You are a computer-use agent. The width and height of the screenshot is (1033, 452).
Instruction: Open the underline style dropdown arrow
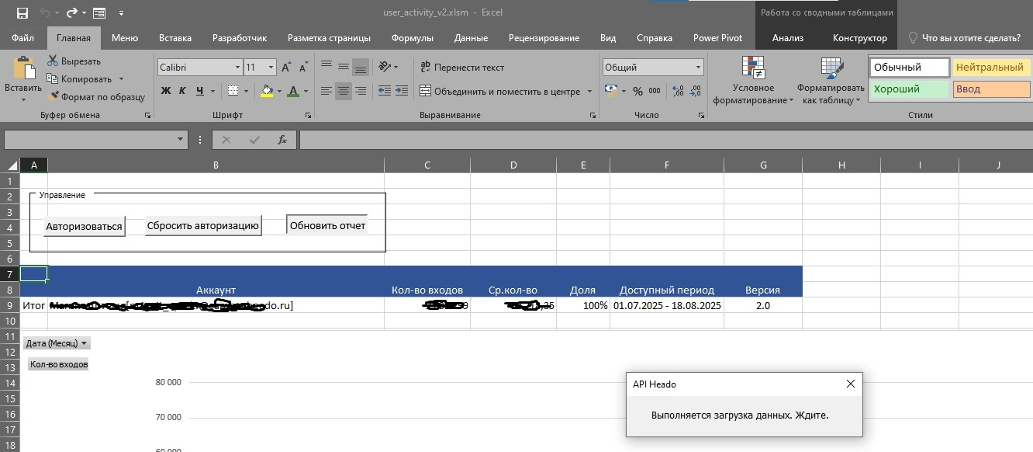click(x=213, y=91)
